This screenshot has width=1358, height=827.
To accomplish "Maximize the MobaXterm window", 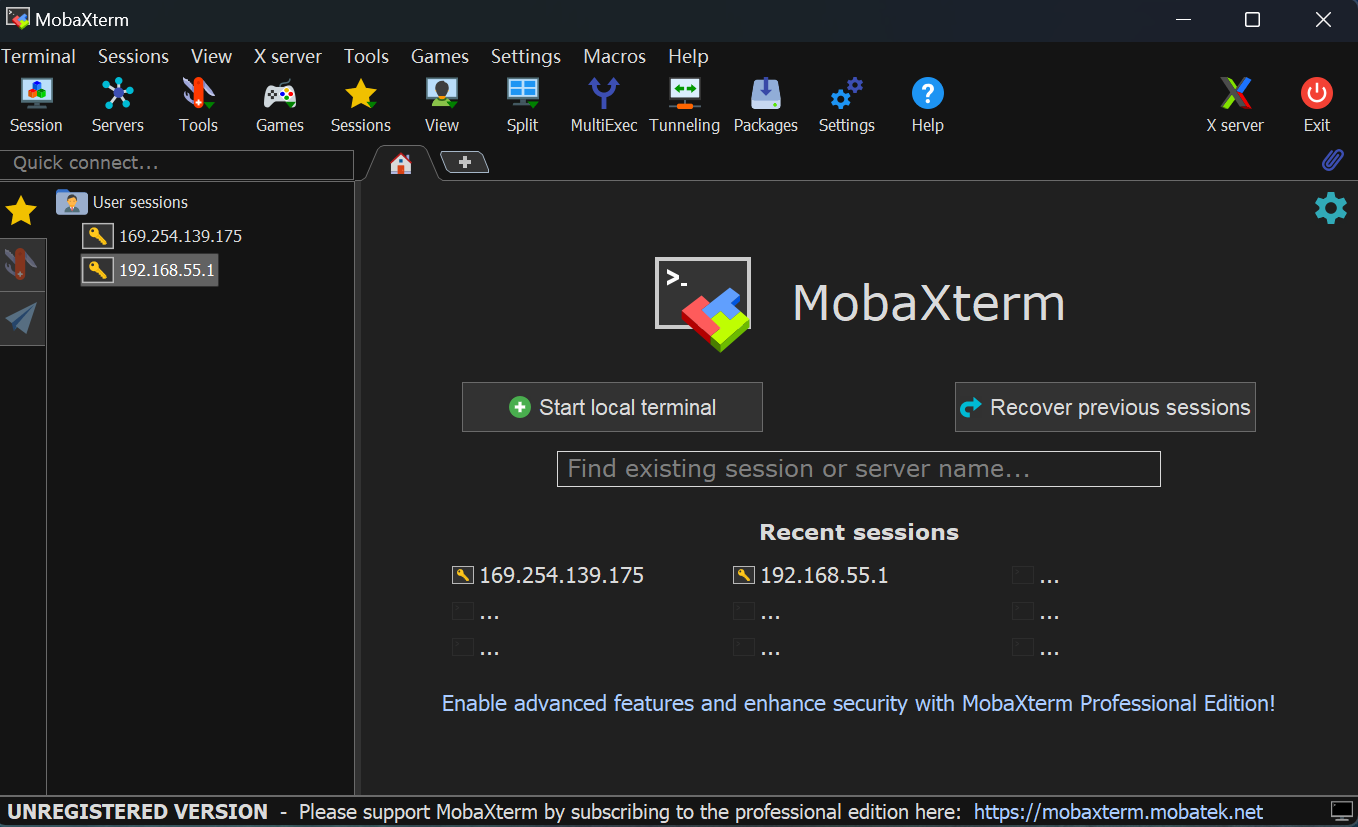I will (x=1252, y=20).
